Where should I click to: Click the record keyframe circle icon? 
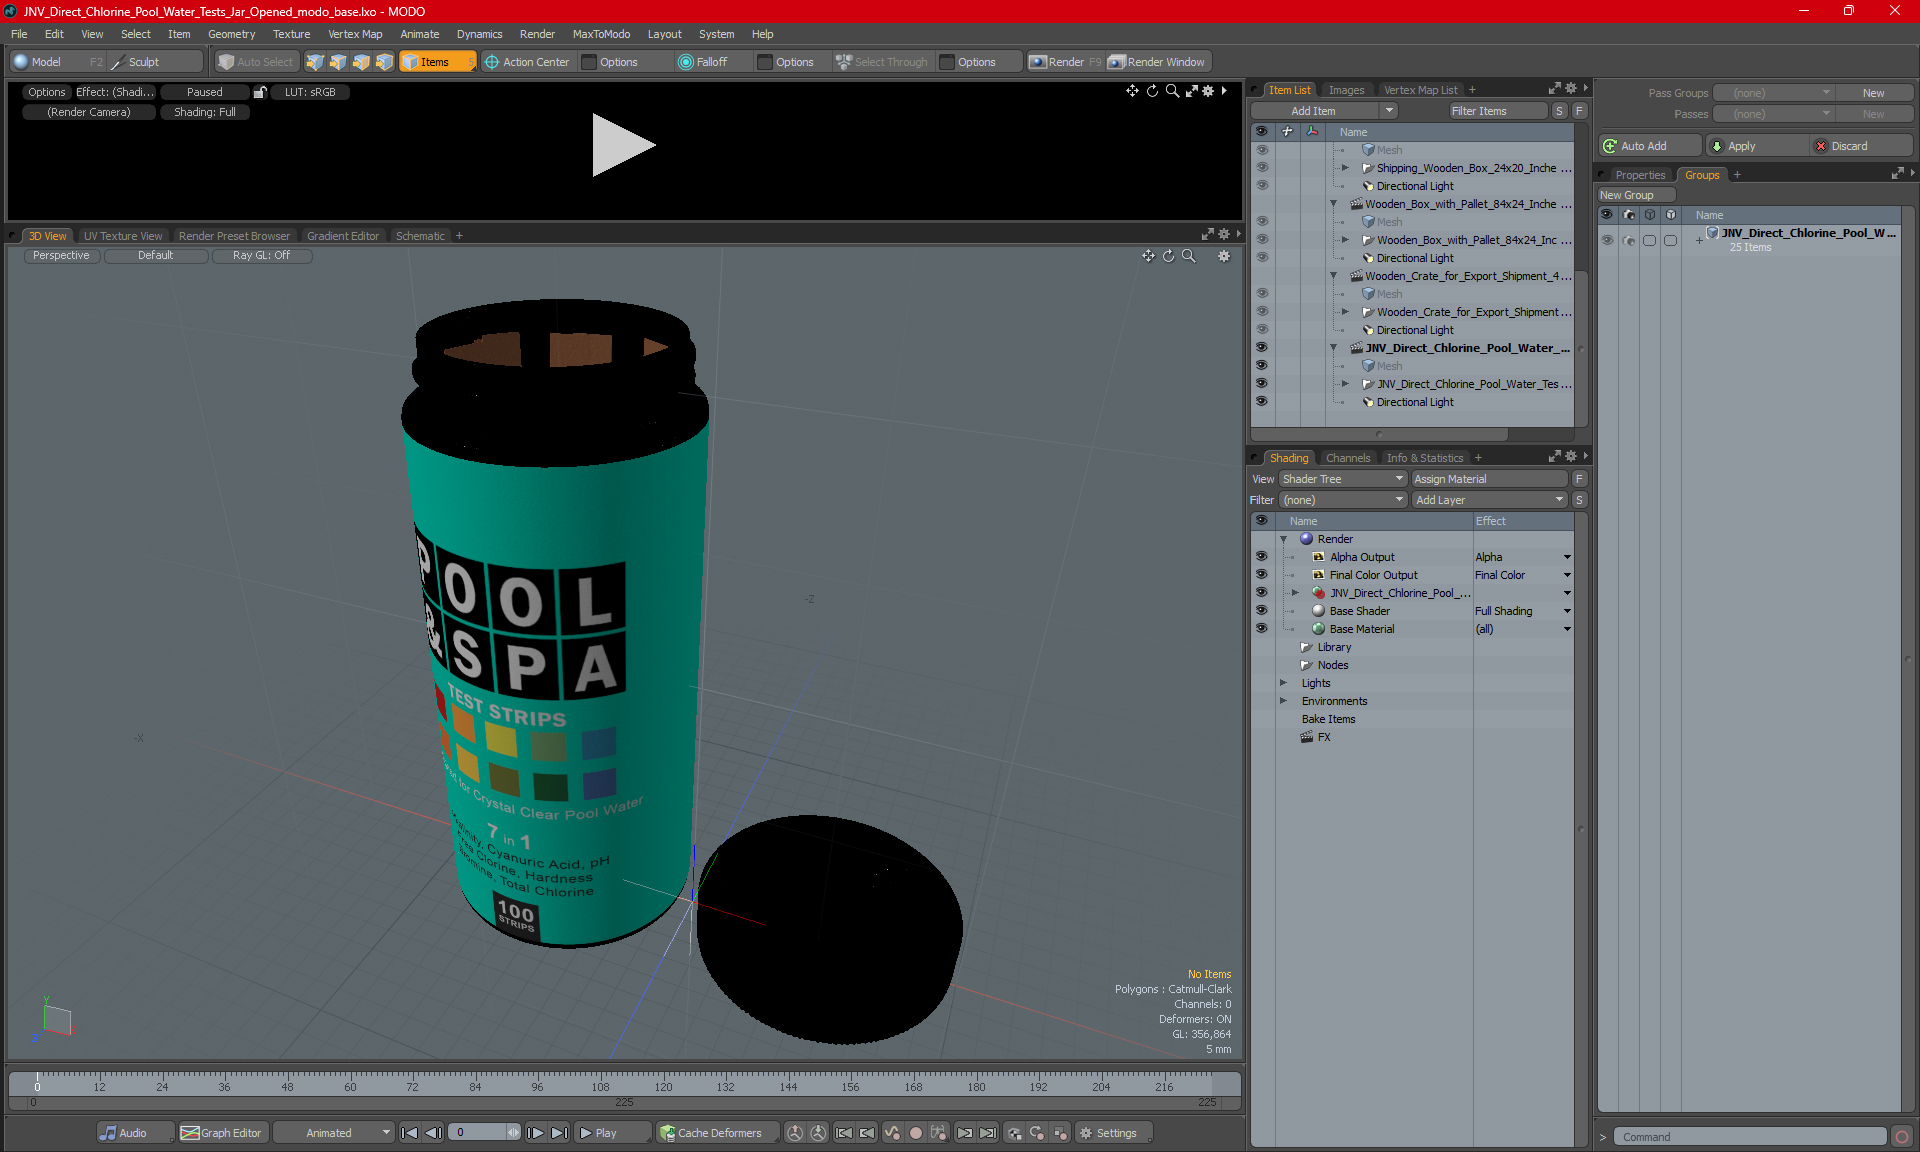[x=915, y=1133]
